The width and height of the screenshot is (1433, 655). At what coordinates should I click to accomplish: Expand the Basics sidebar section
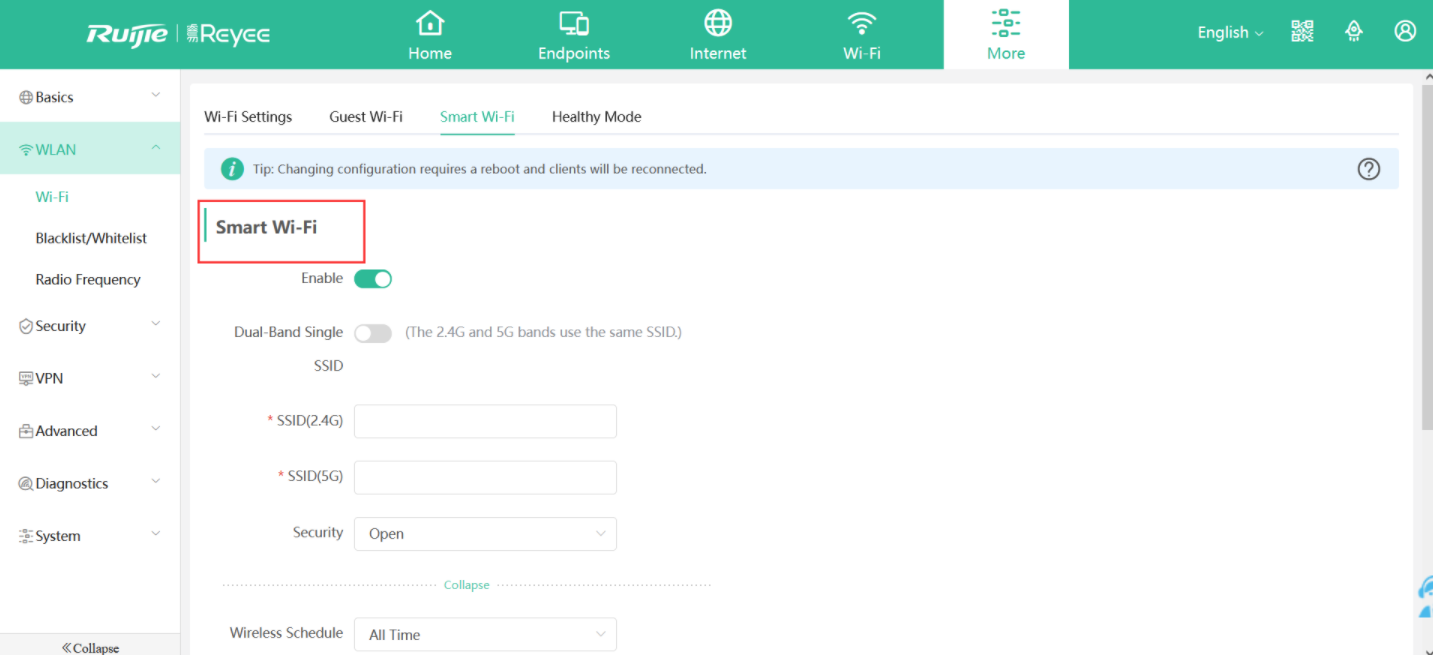(90, 97)
